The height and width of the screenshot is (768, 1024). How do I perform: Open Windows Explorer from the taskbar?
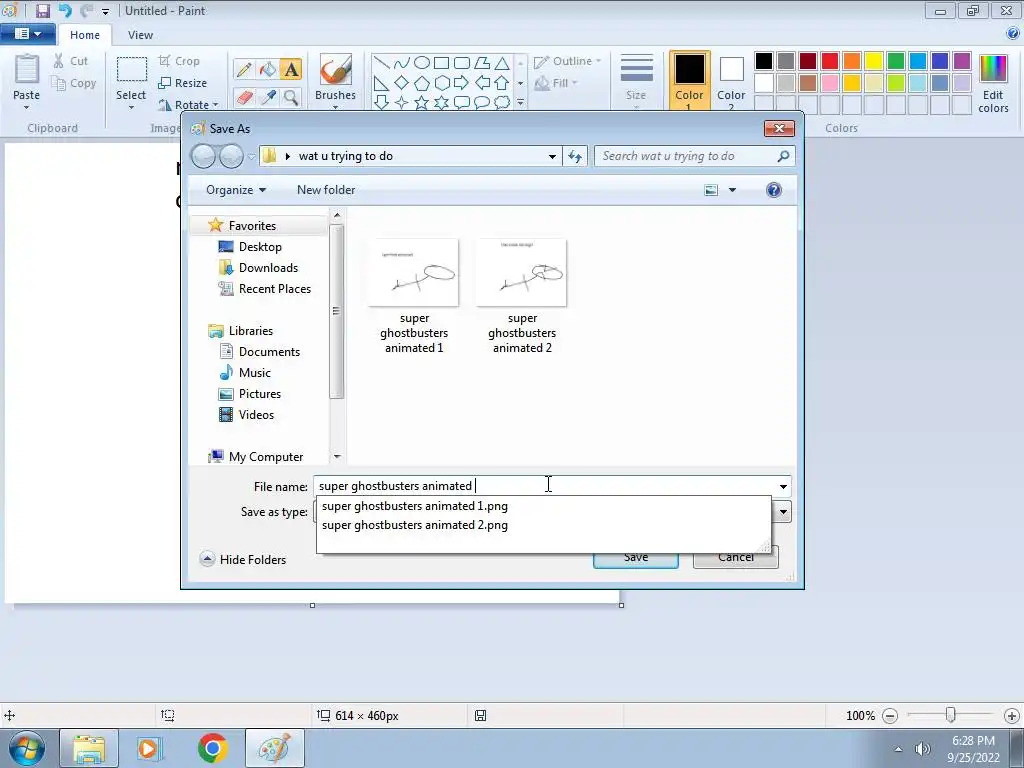pos(89,748)
